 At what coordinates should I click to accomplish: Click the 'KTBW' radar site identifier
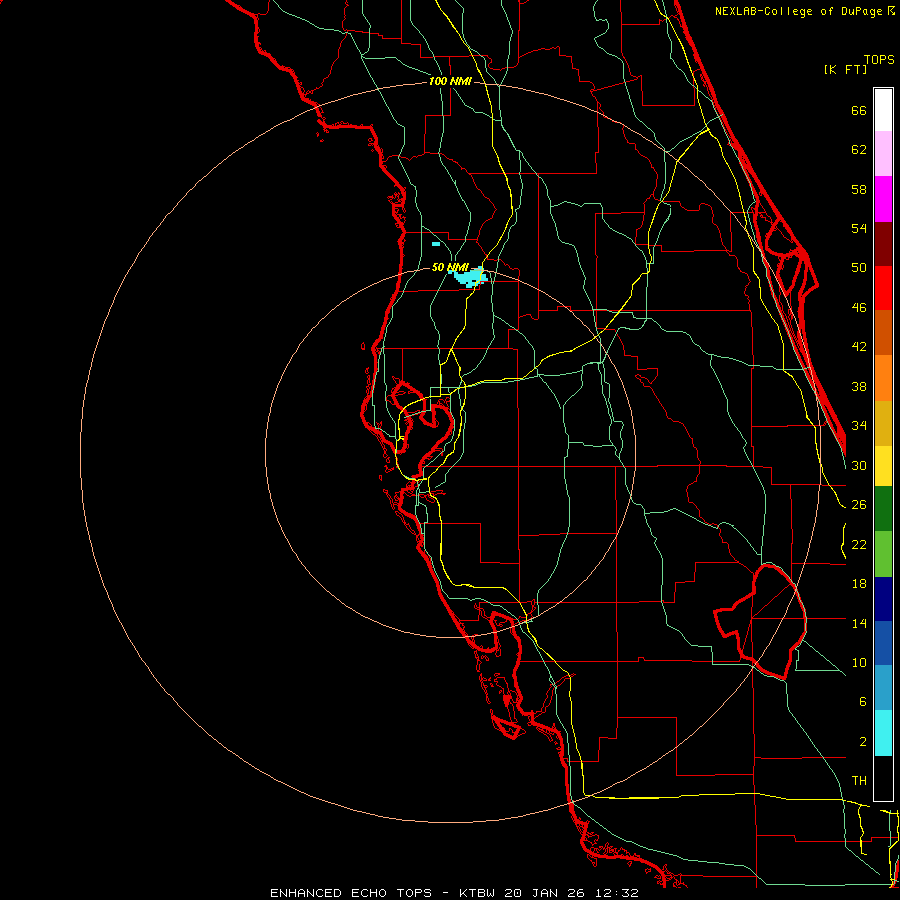[x=479, y=893]
